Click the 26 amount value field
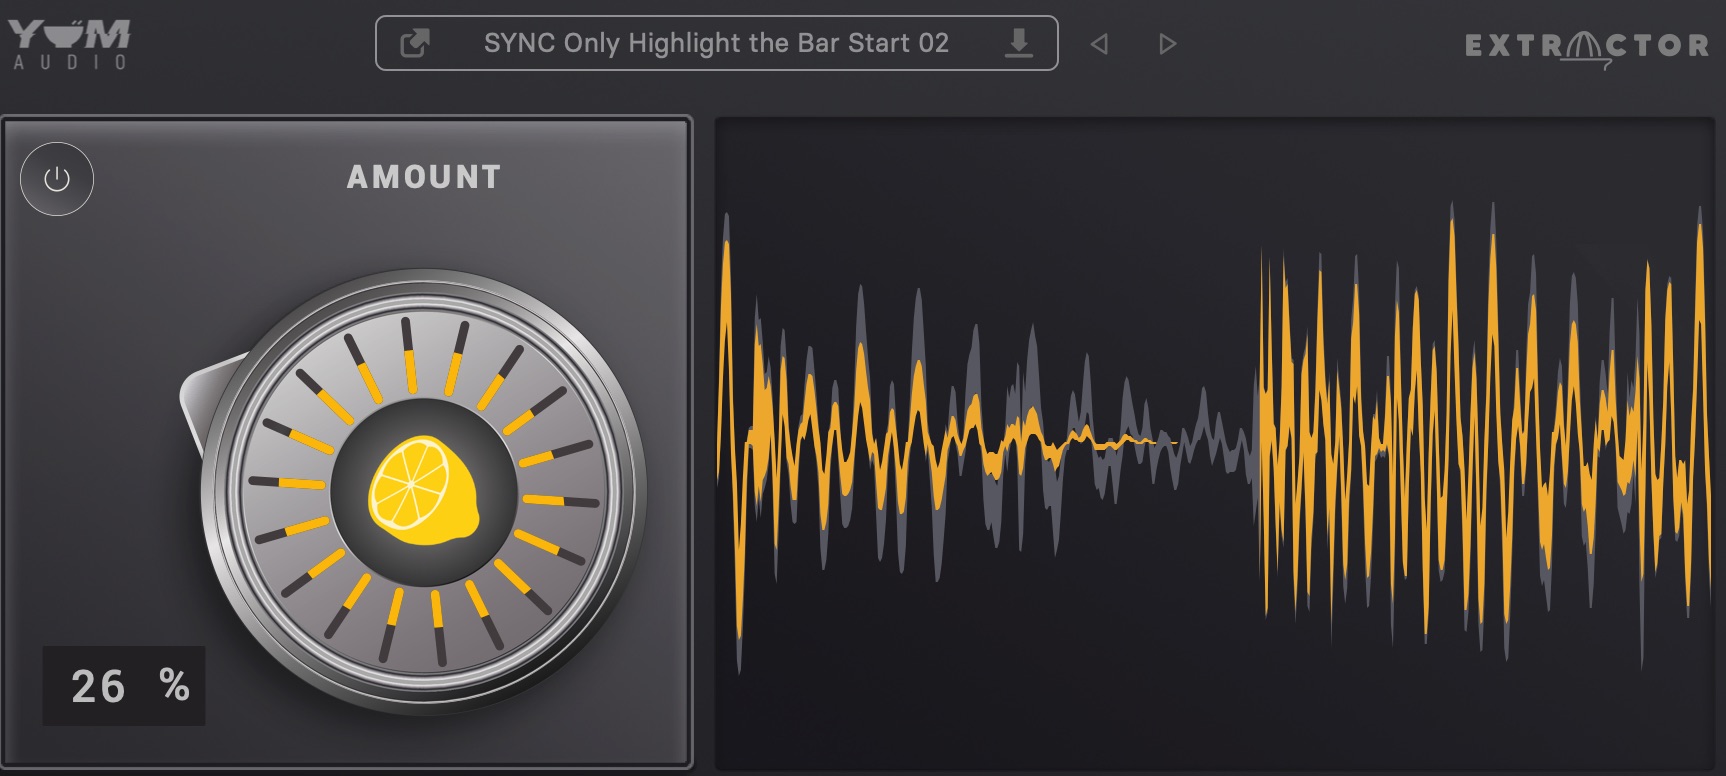 (x=98, y=686)
